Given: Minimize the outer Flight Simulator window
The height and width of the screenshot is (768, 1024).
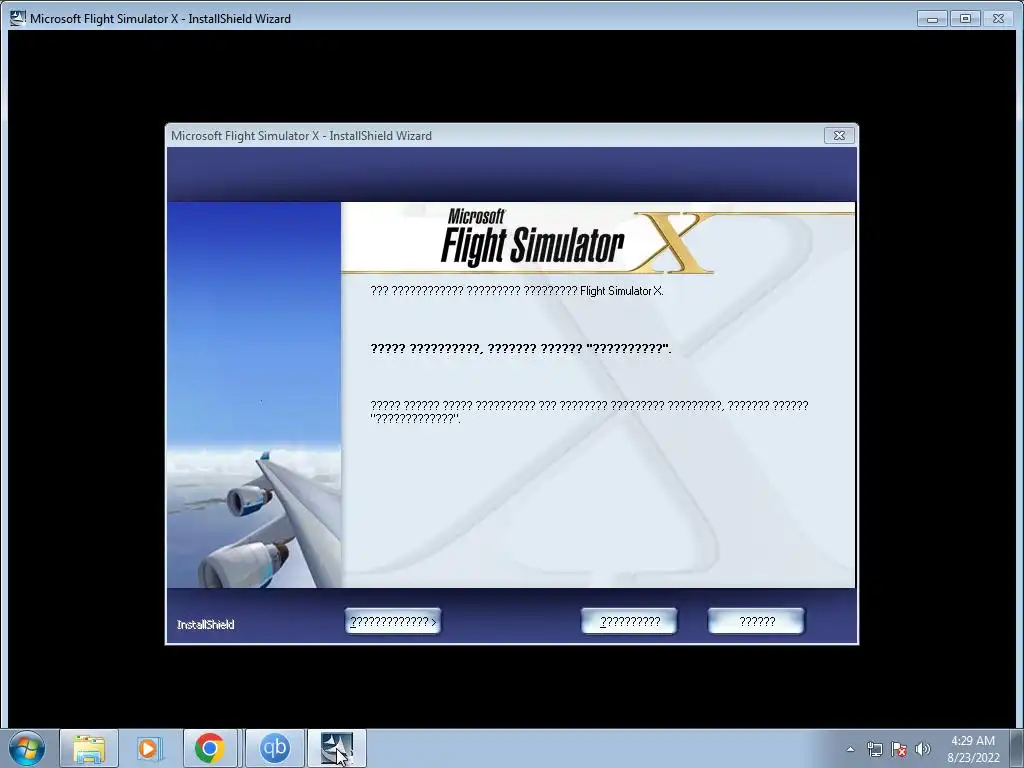Looking at the screenshot, I should tap(933, 19).
